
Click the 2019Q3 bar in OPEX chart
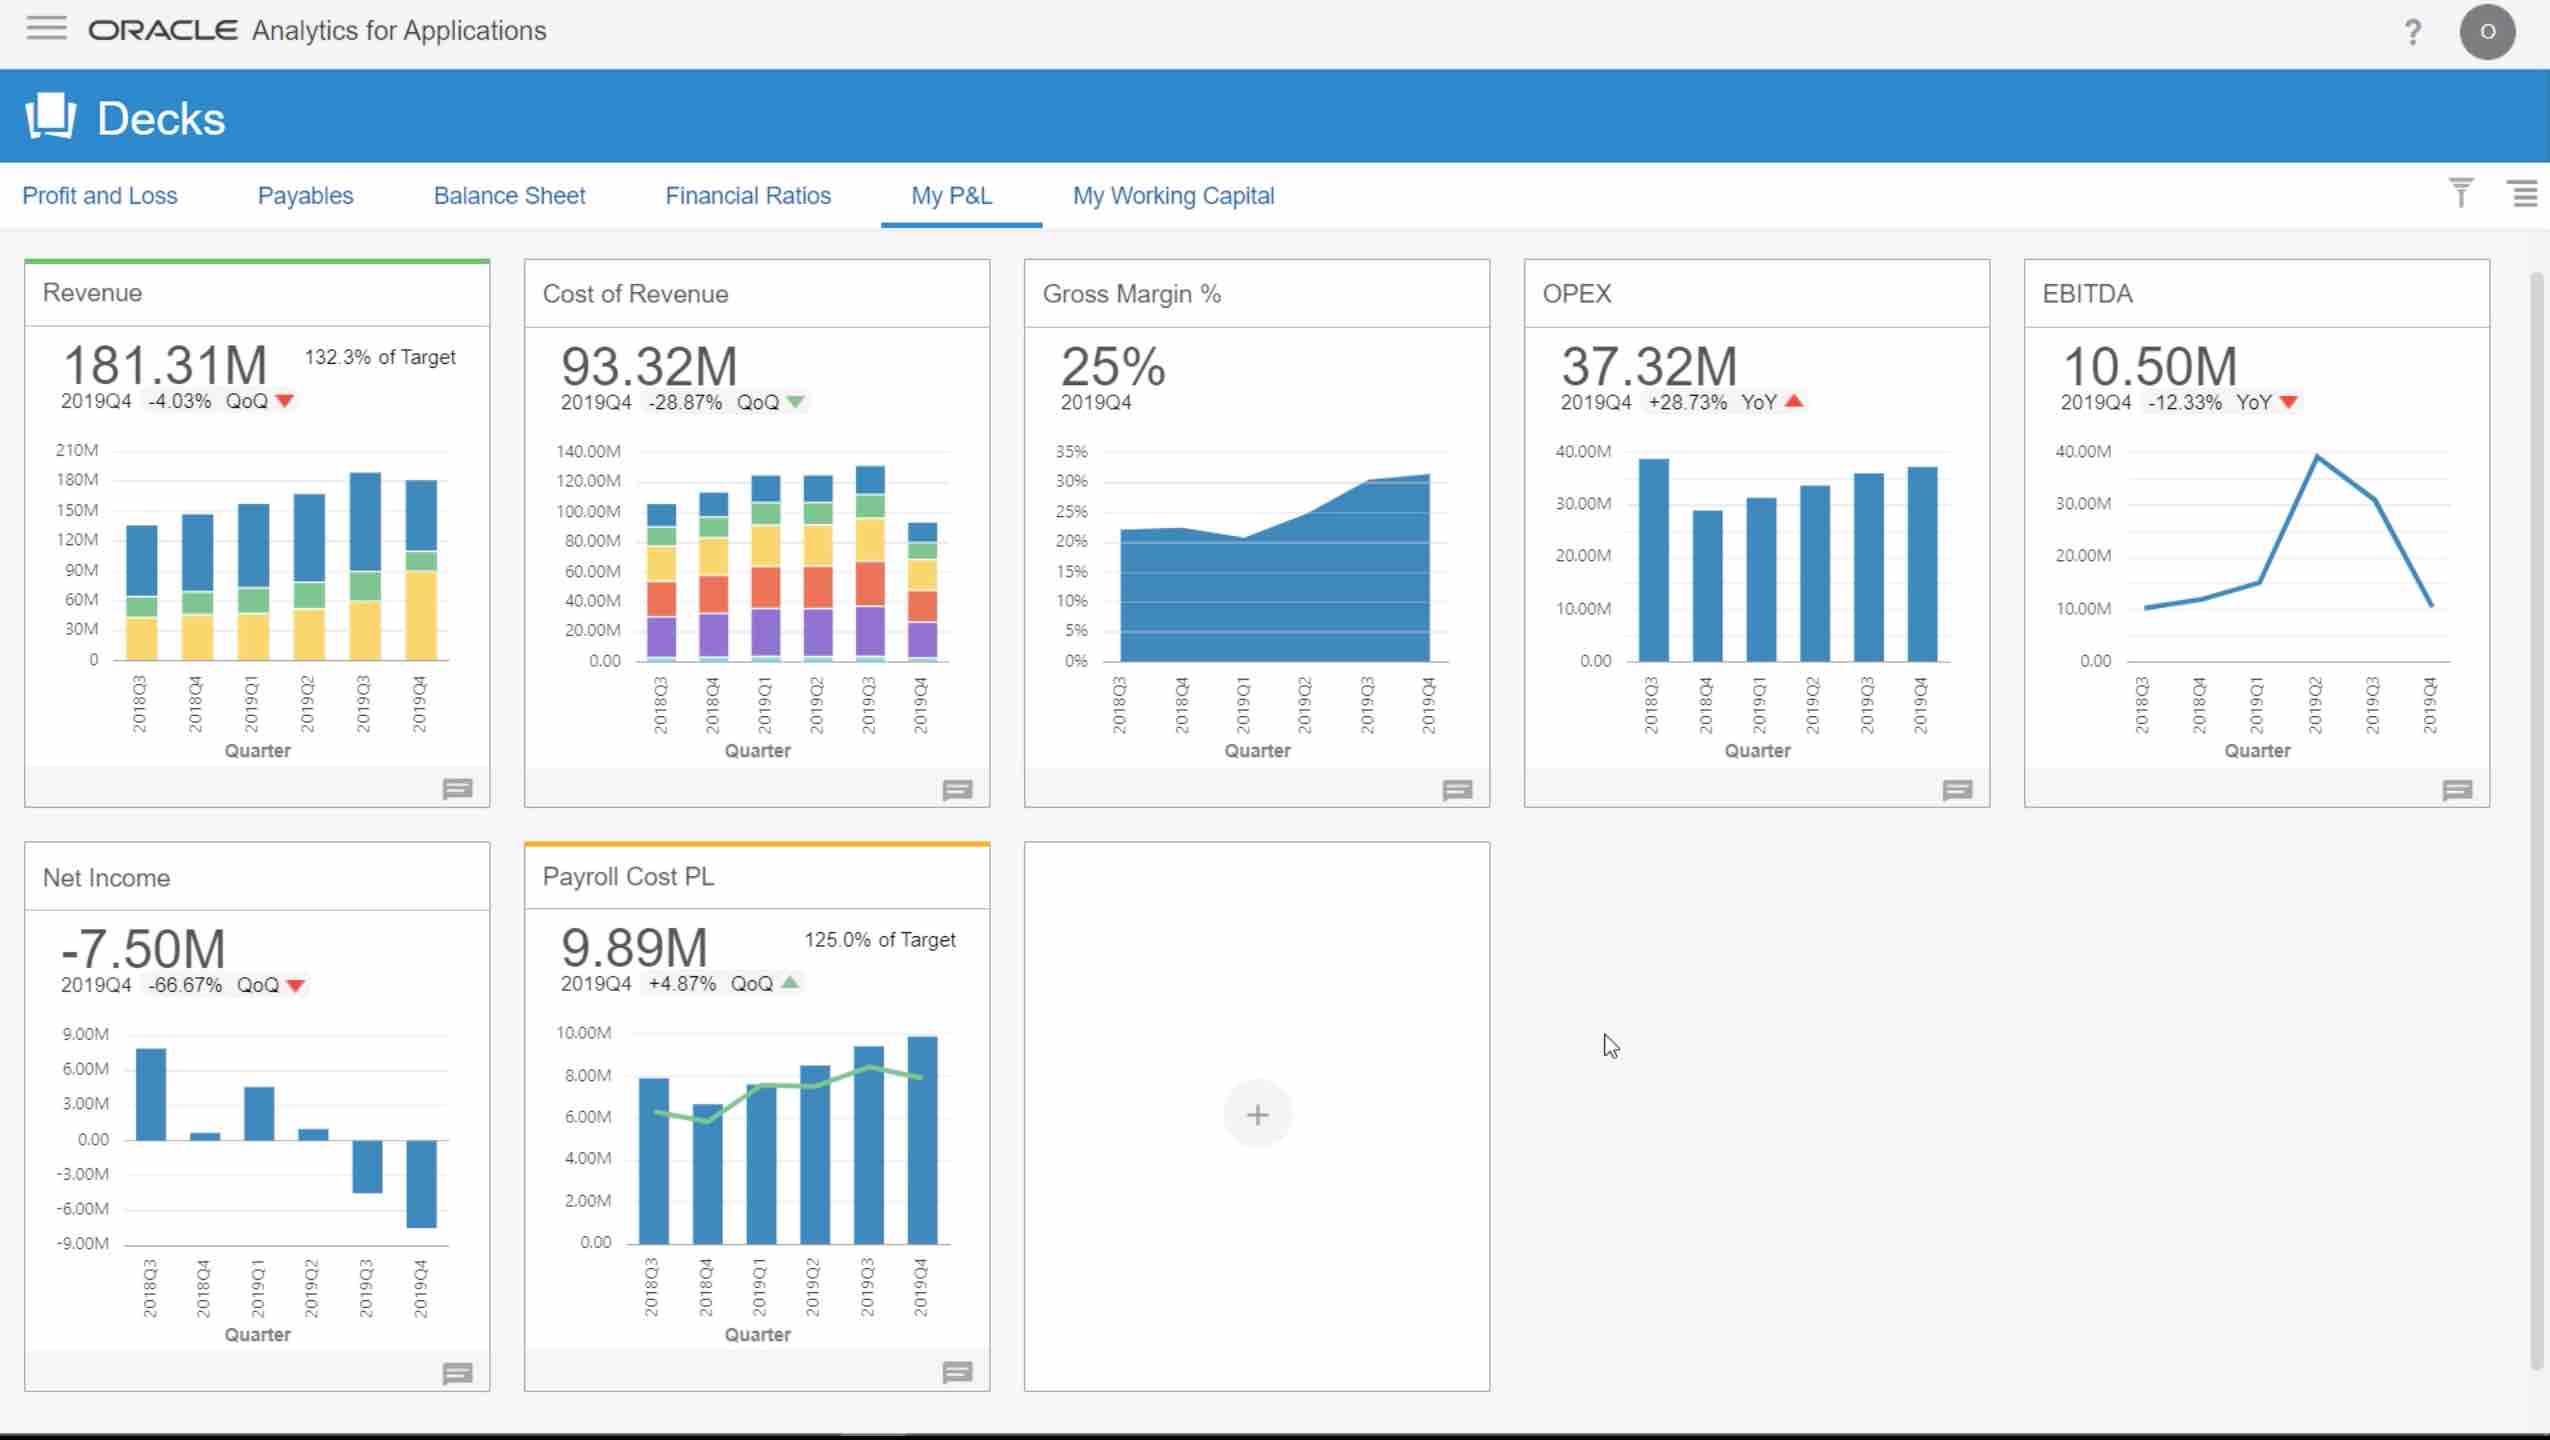pyautogui.click(x=1868, y=567)
